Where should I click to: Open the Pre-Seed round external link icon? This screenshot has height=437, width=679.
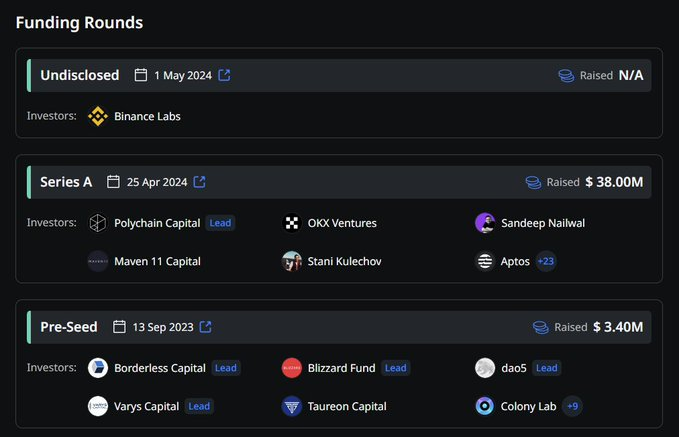pyautogui.click(x=206, y=327)
